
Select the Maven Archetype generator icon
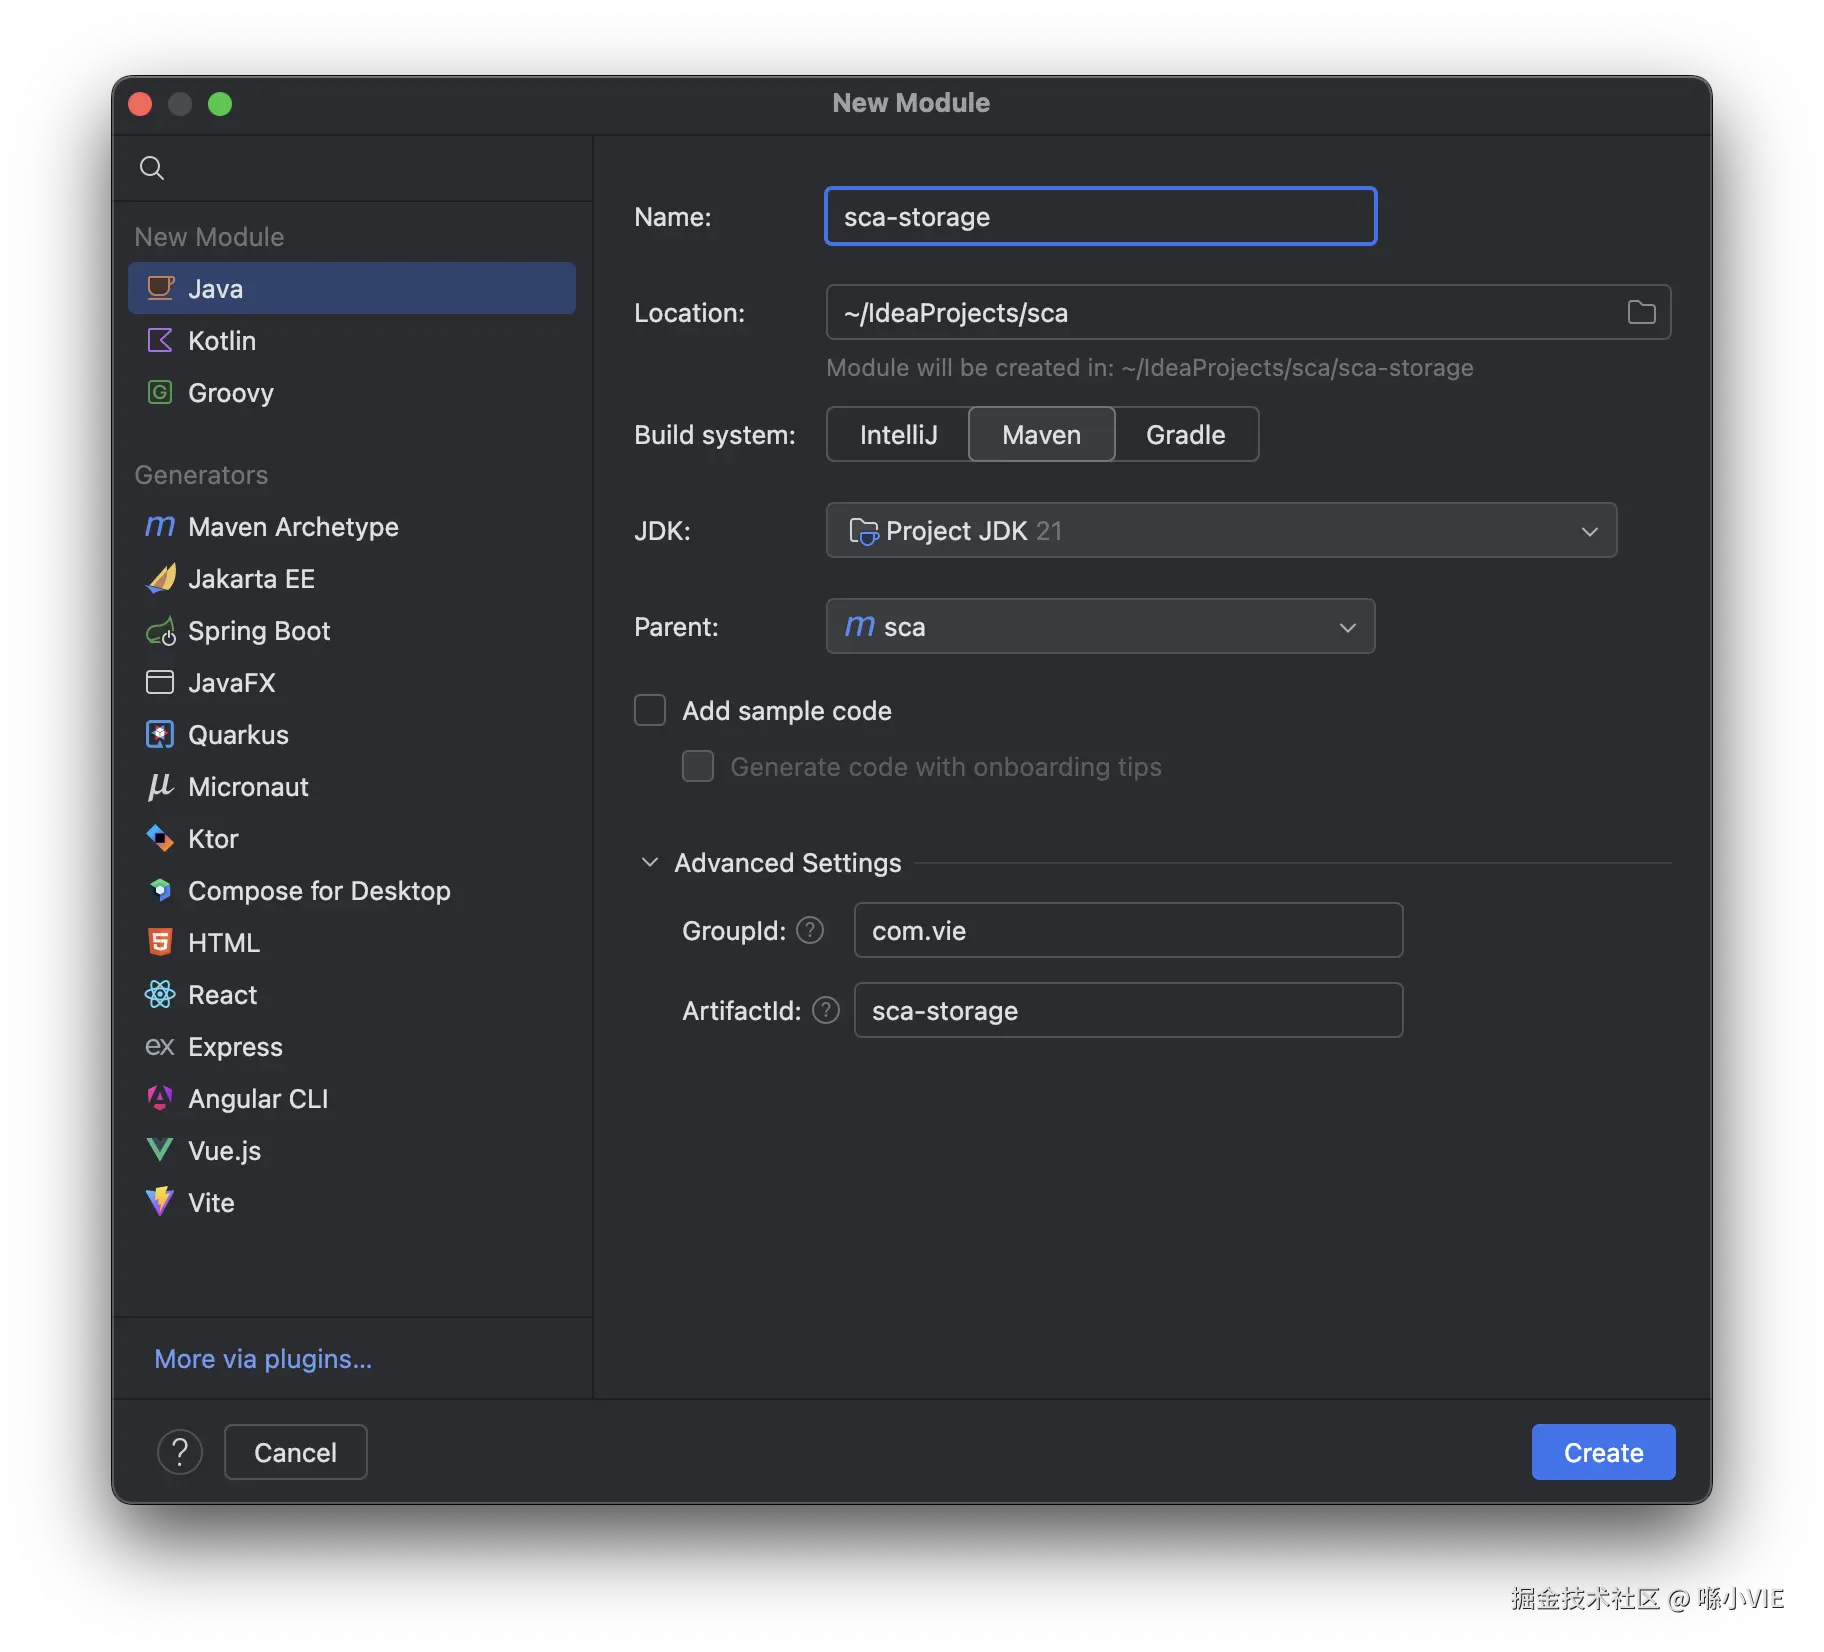[x=160, y=527]
